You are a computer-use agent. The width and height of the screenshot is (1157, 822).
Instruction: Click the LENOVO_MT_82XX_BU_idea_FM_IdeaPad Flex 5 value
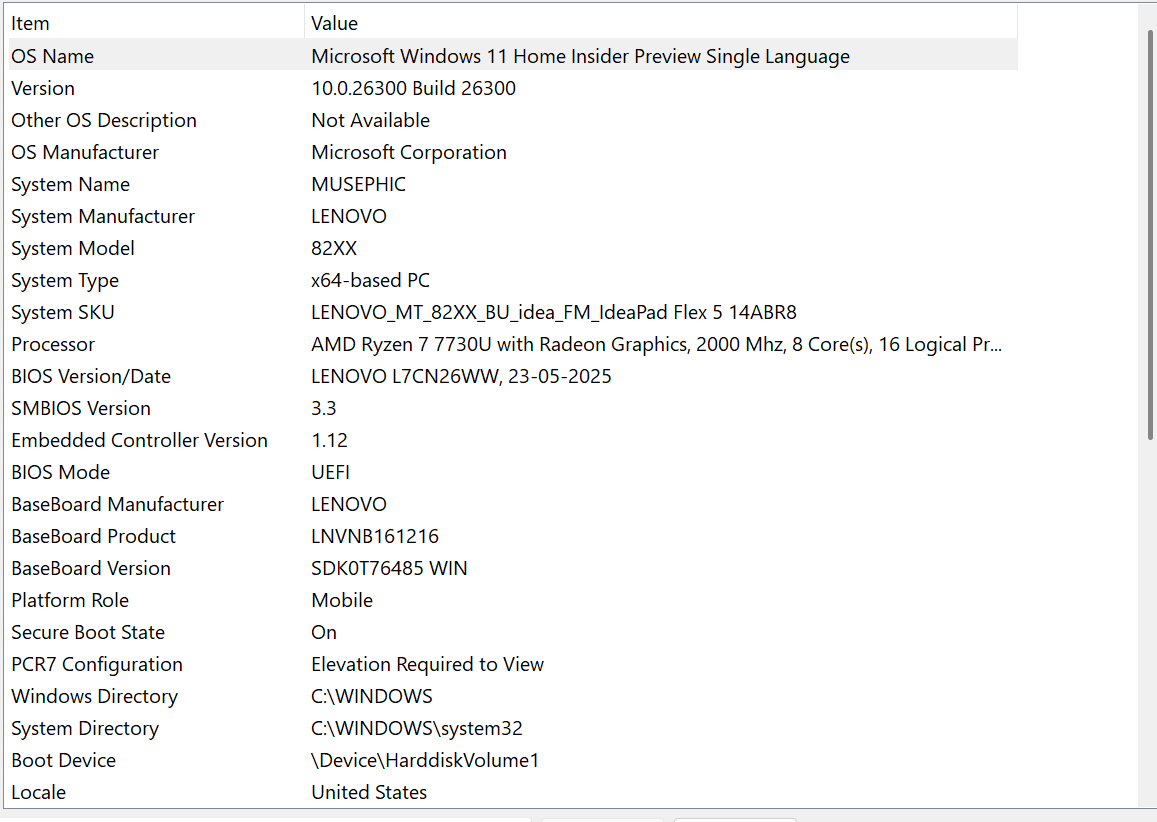coord(554,312)
